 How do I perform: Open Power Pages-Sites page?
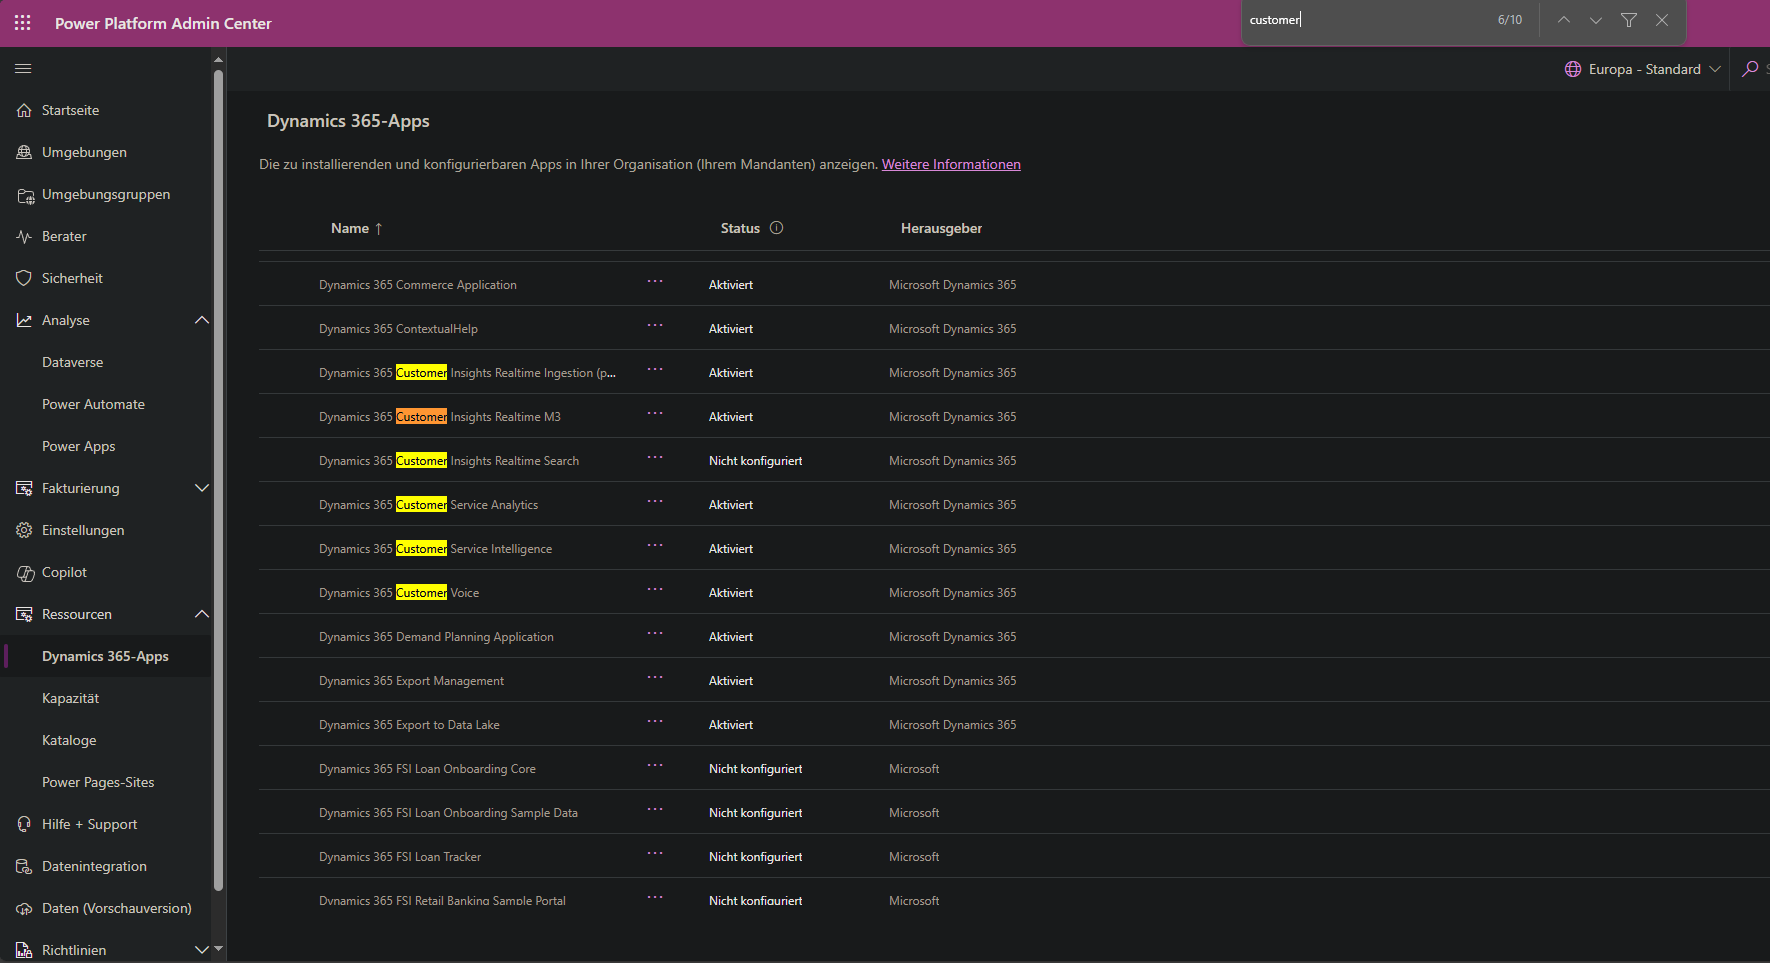pyautogui.click(x=98, y=782)
